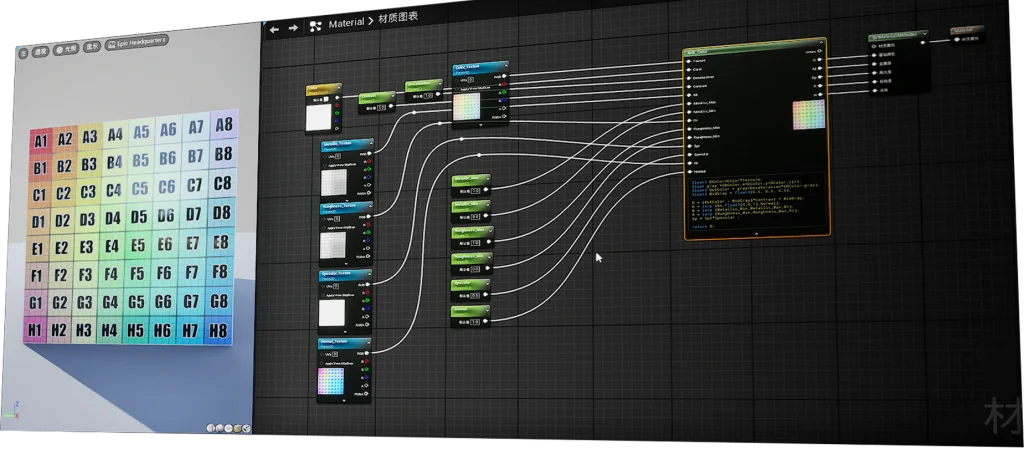Screen dimensions: 1024x449
Task: Click Roughness_Max output pin
Action: [487, 243]
